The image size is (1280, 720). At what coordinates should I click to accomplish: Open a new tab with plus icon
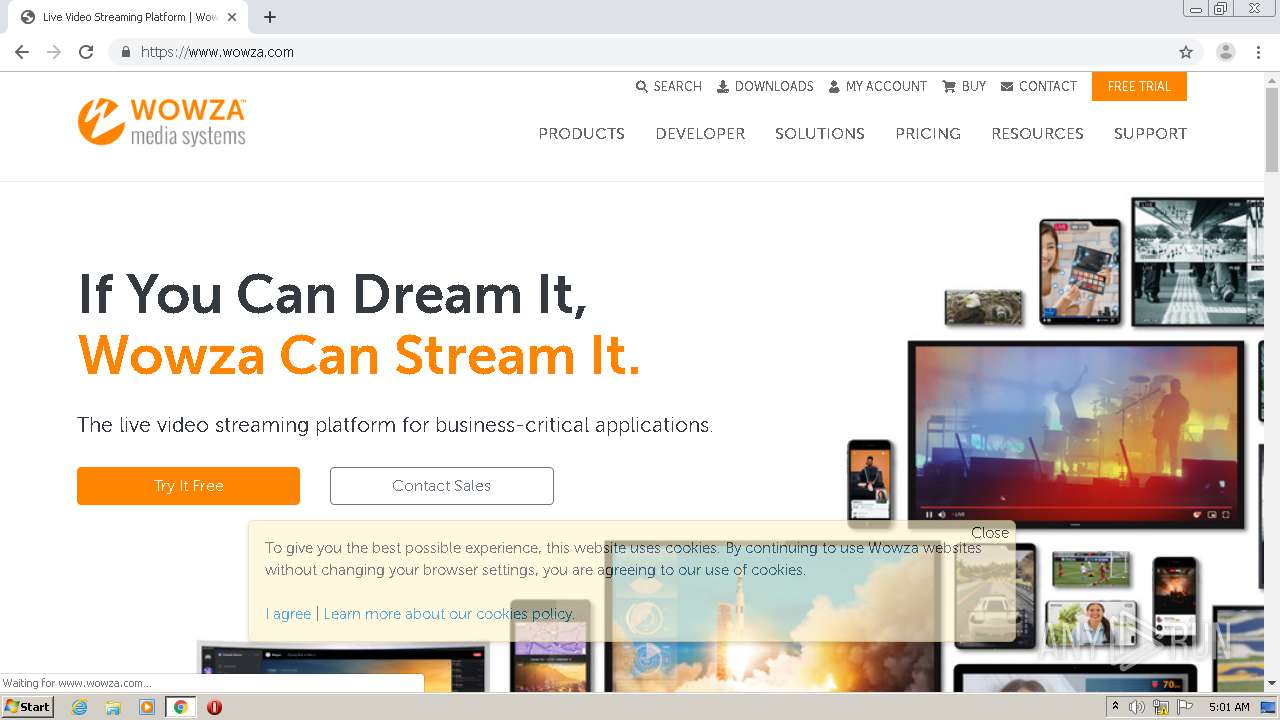(270, 17)
